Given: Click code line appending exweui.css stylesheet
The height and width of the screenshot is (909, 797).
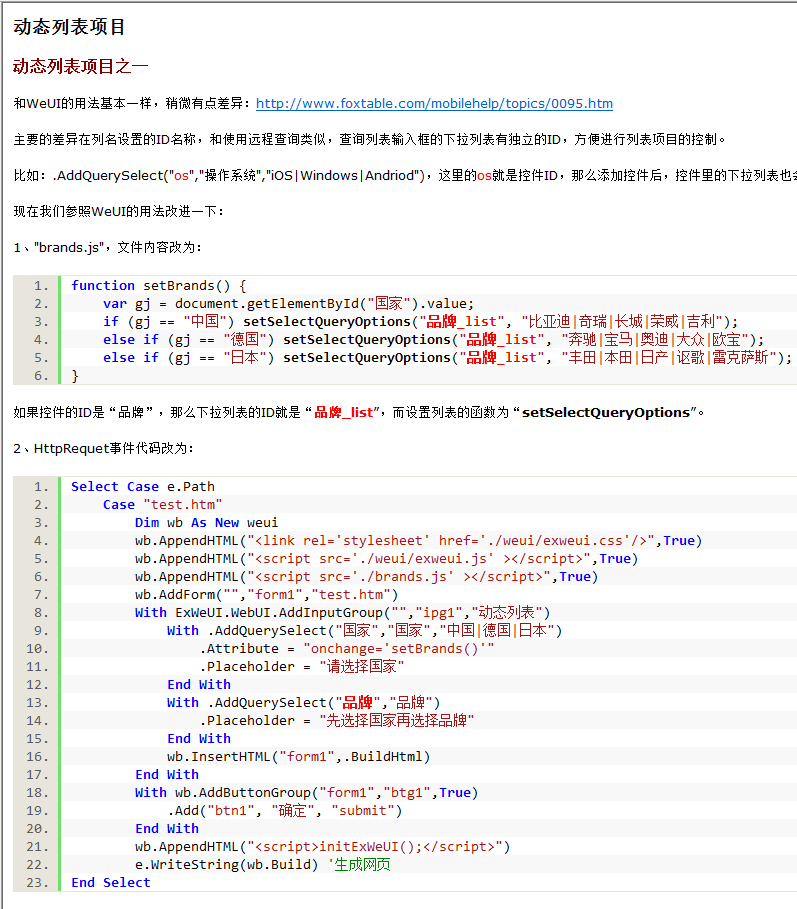Looking at the screenshot, I should [418, 540].
